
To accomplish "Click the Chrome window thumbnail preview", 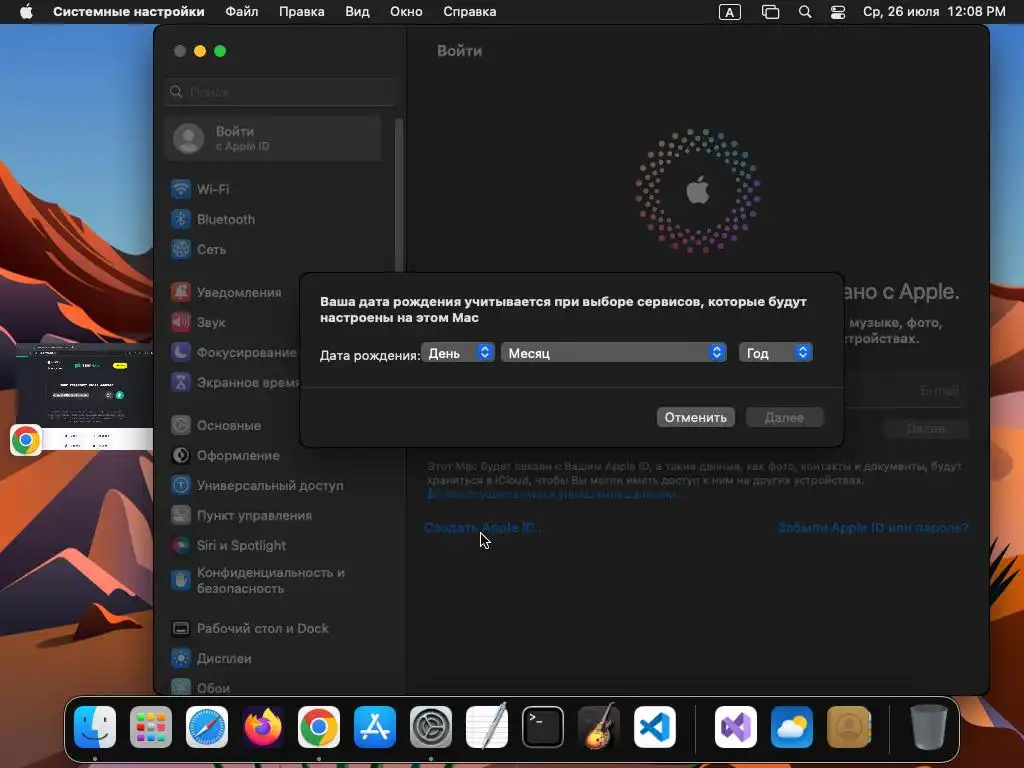I will coord(85,396).
